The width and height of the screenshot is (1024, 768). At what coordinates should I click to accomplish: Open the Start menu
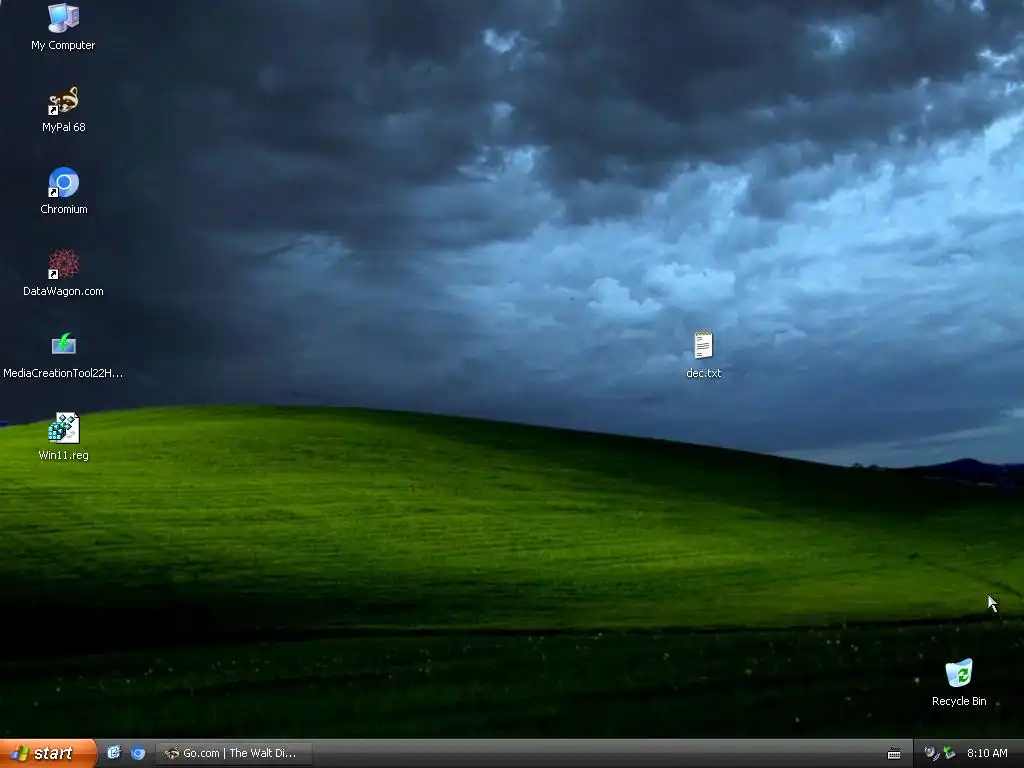pyautogui.click(x=48, y=754)
